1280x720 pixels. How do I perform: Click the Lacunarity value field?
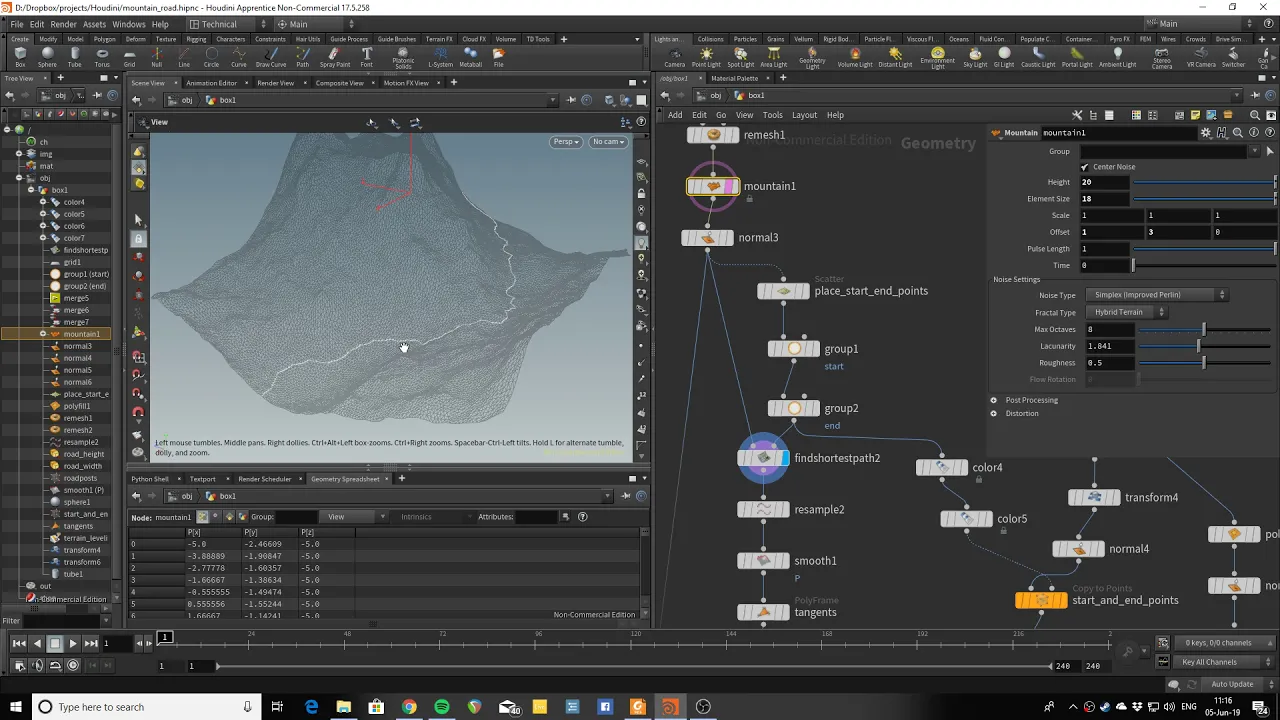(x=1110, y=346)
